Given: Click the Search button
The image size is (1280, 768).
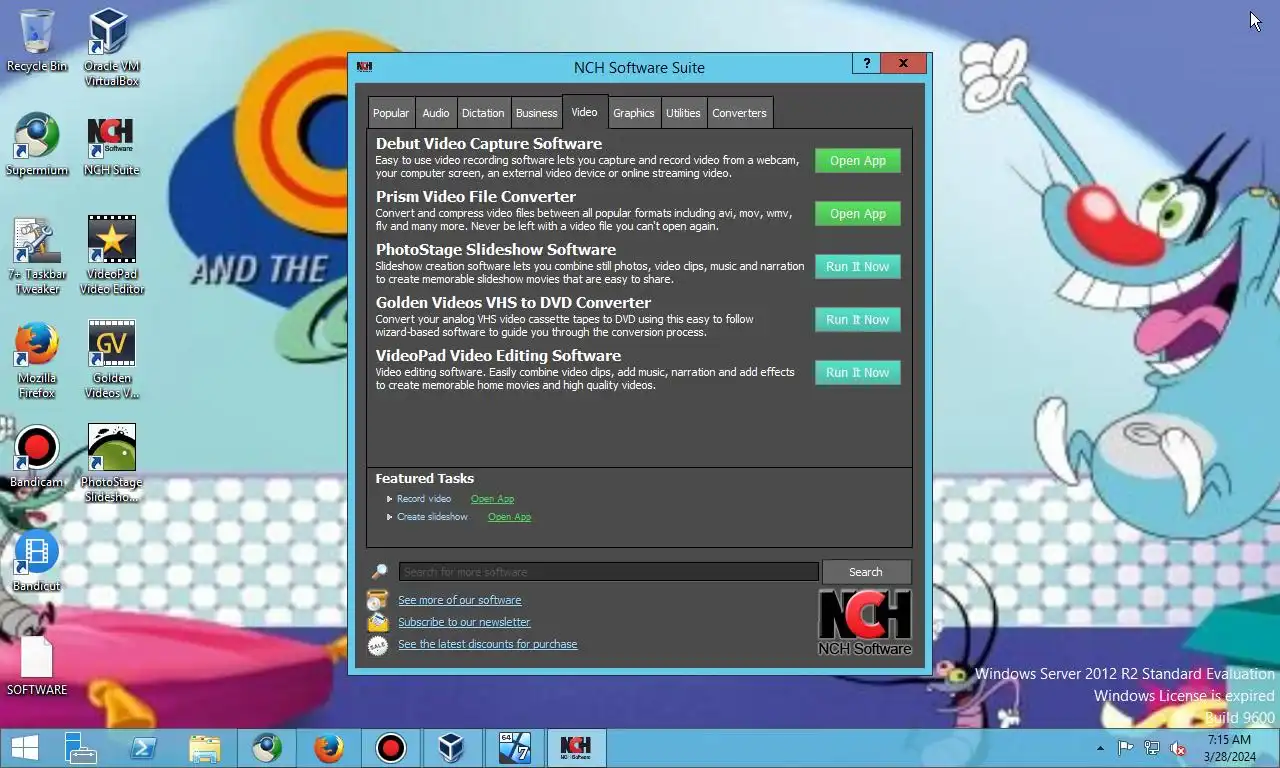Looking at the screenshot, I should [866, 572].
